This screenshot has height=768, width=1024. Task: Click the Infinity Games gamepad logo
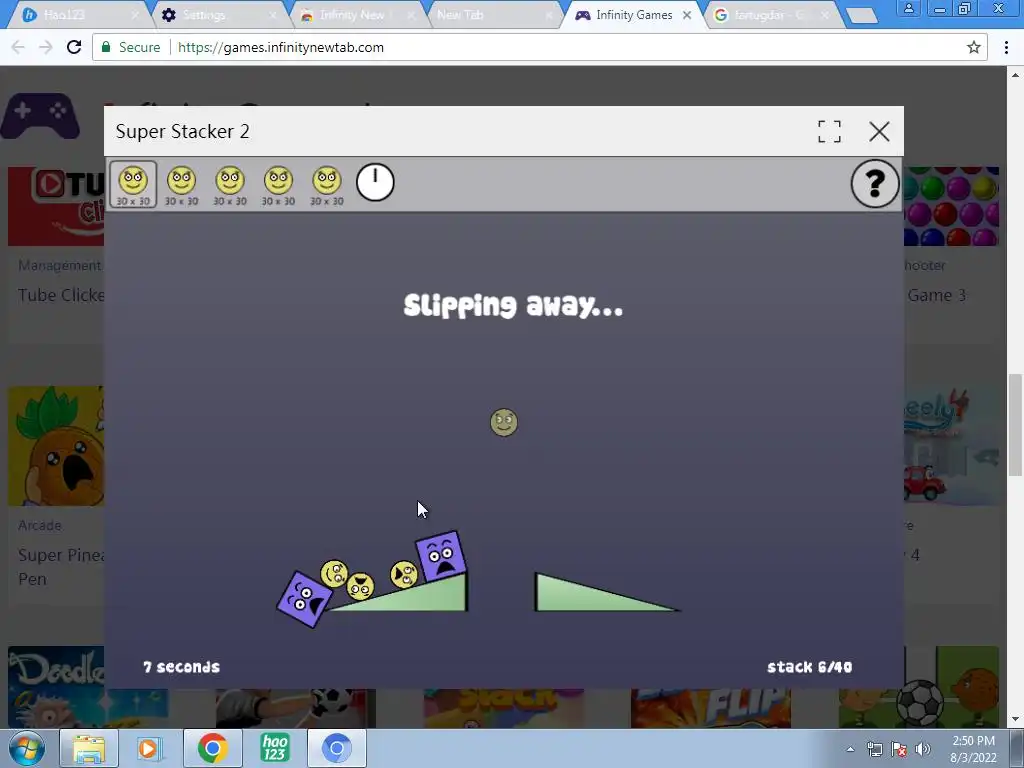[x=40, y=118]
